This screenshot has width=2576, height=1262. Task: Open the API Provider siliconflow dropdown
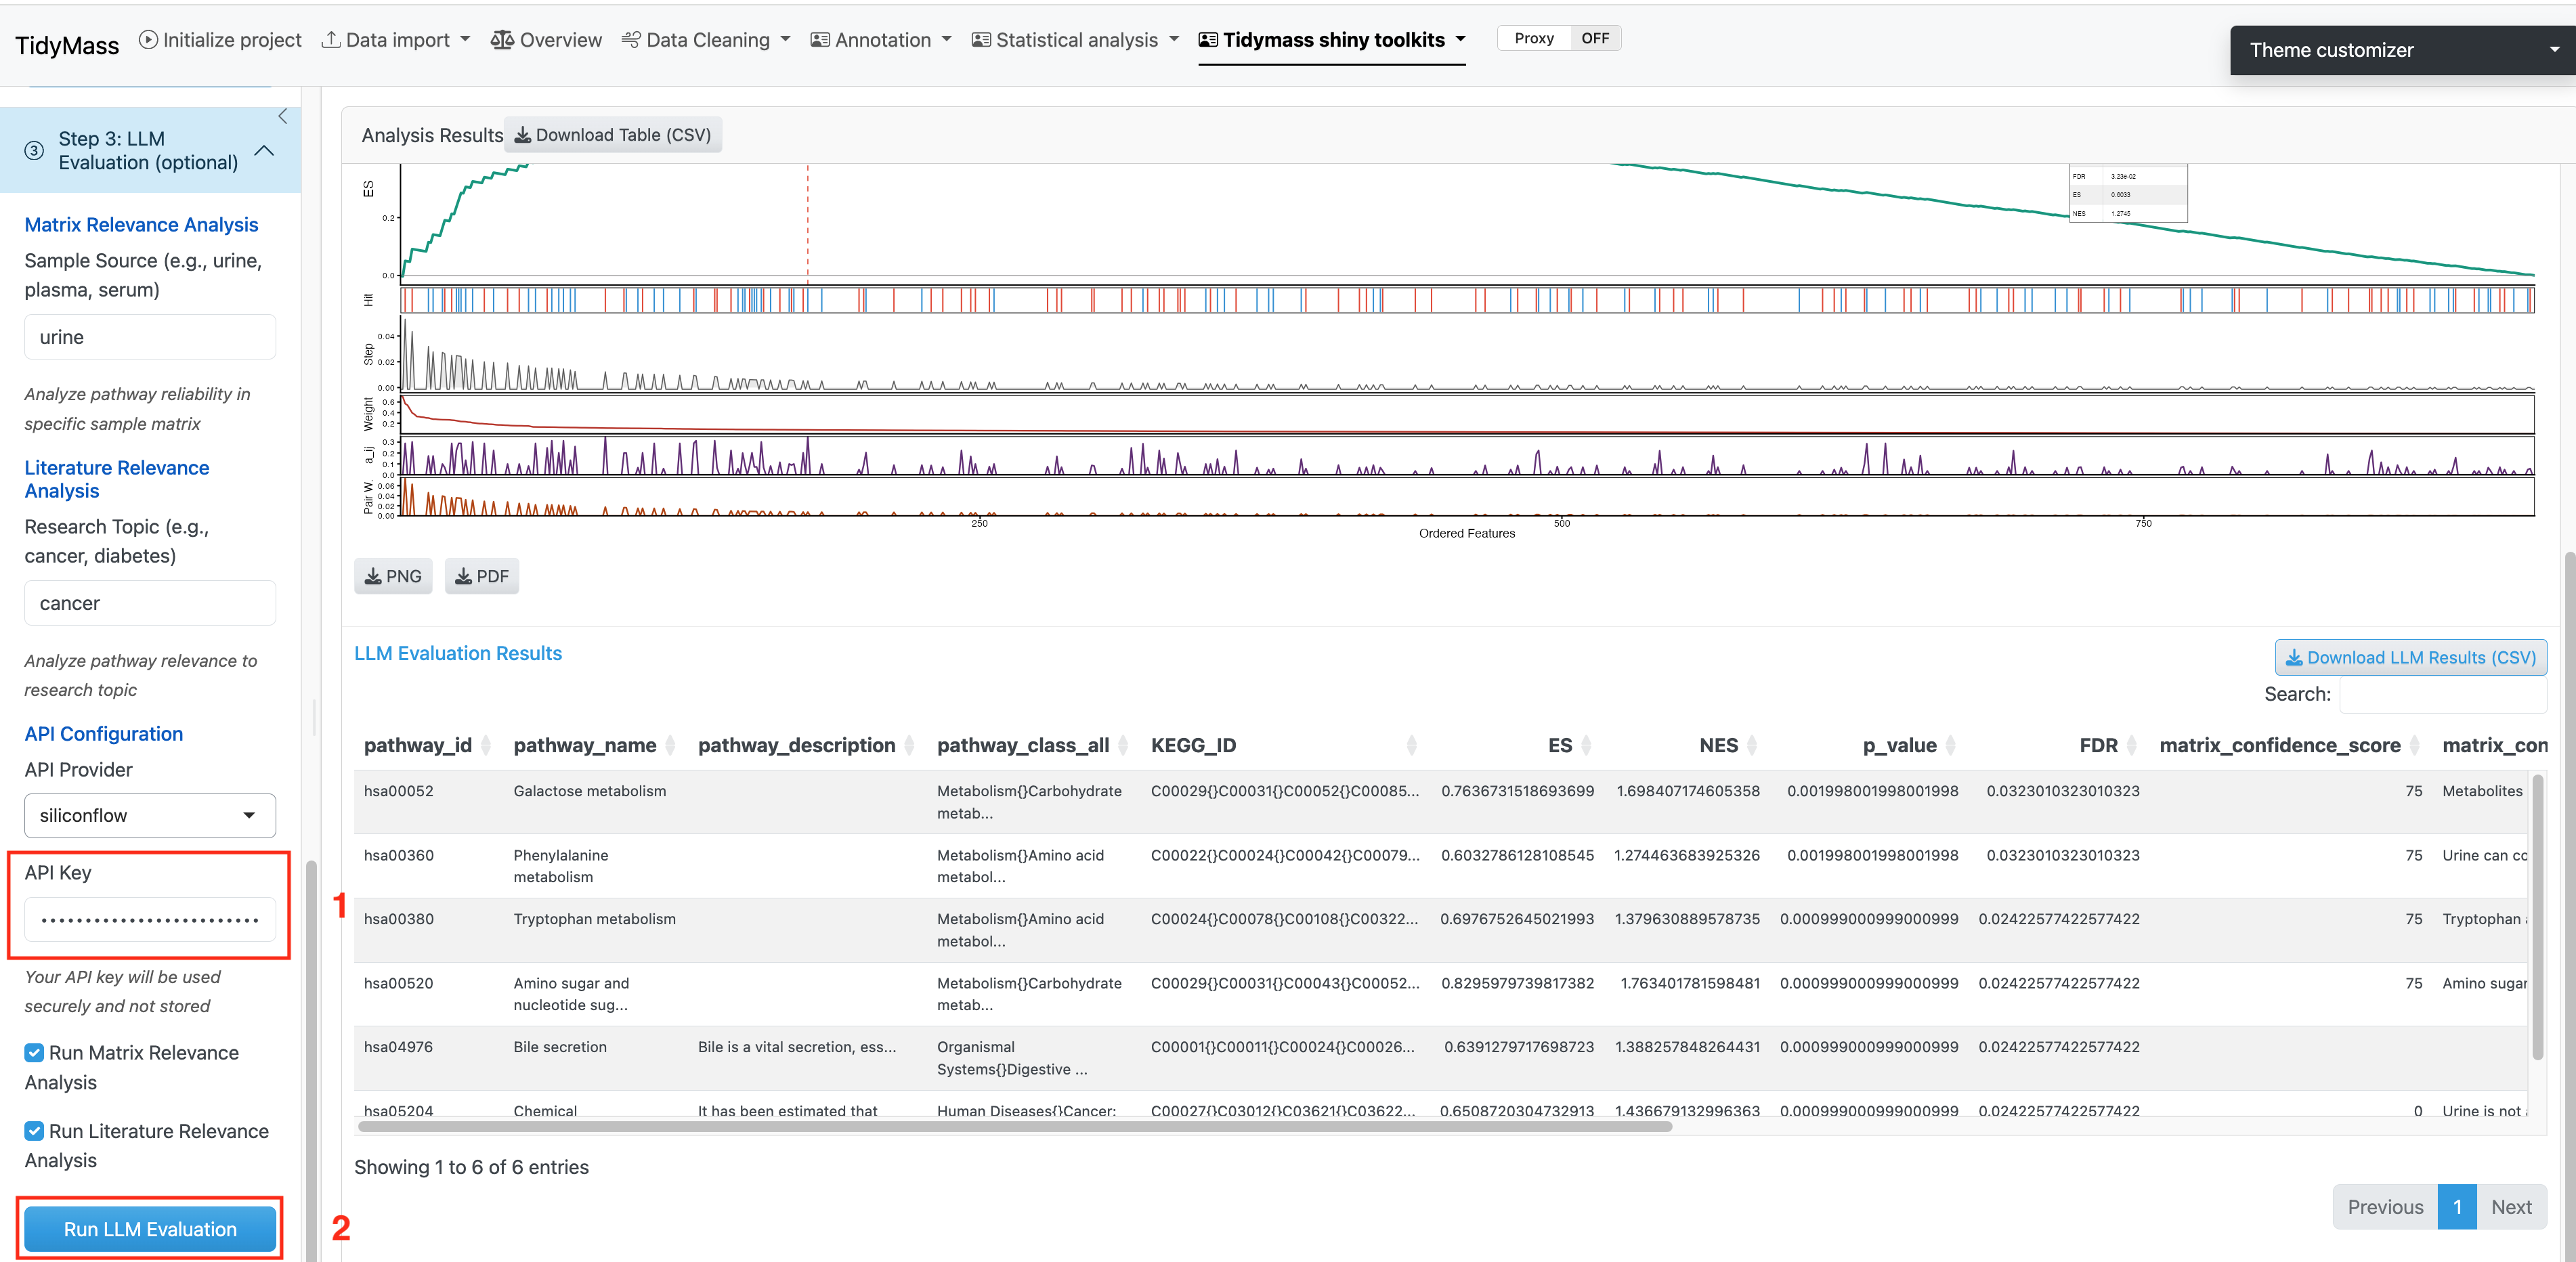point(150,816)
